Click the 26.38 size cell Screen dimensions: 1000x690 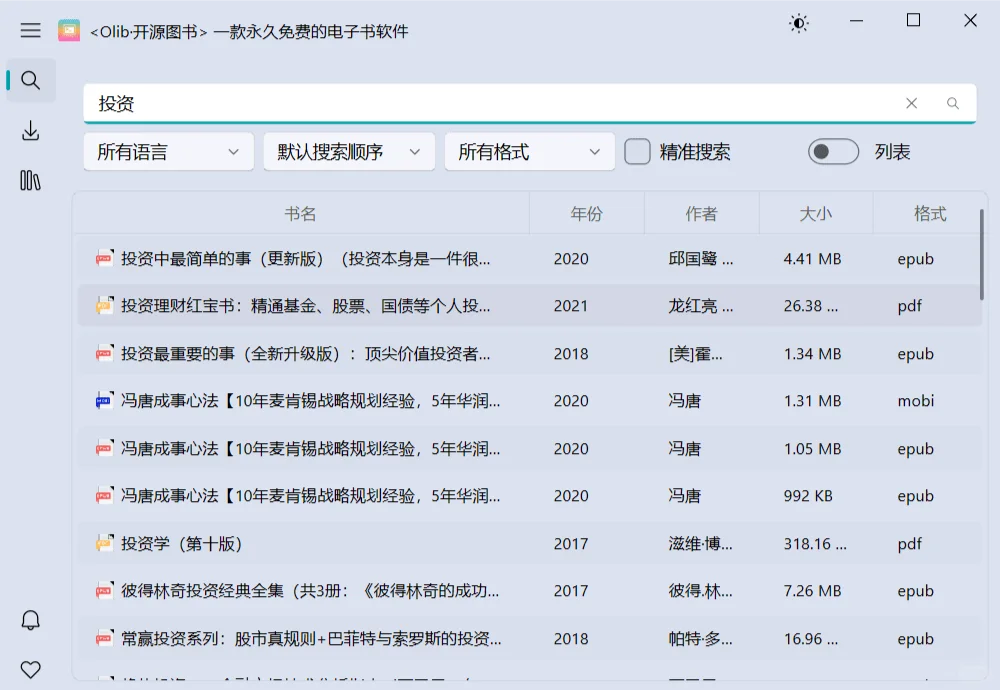coord(811,305)
